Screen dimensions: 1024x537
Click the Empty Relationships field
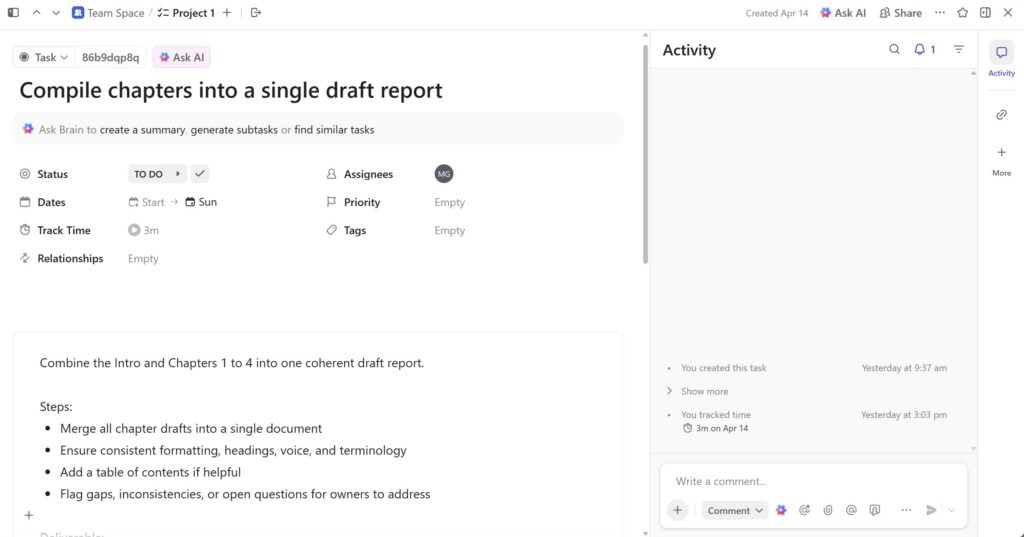[x=143, y=258]
